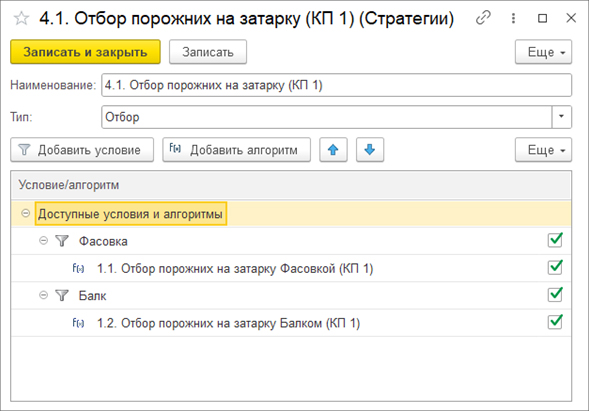The height and width of the screenshot is (411, 589).
Task: Click function icon of algorithm 1.2
Action: pyautogui.click(x=78, y=323)
